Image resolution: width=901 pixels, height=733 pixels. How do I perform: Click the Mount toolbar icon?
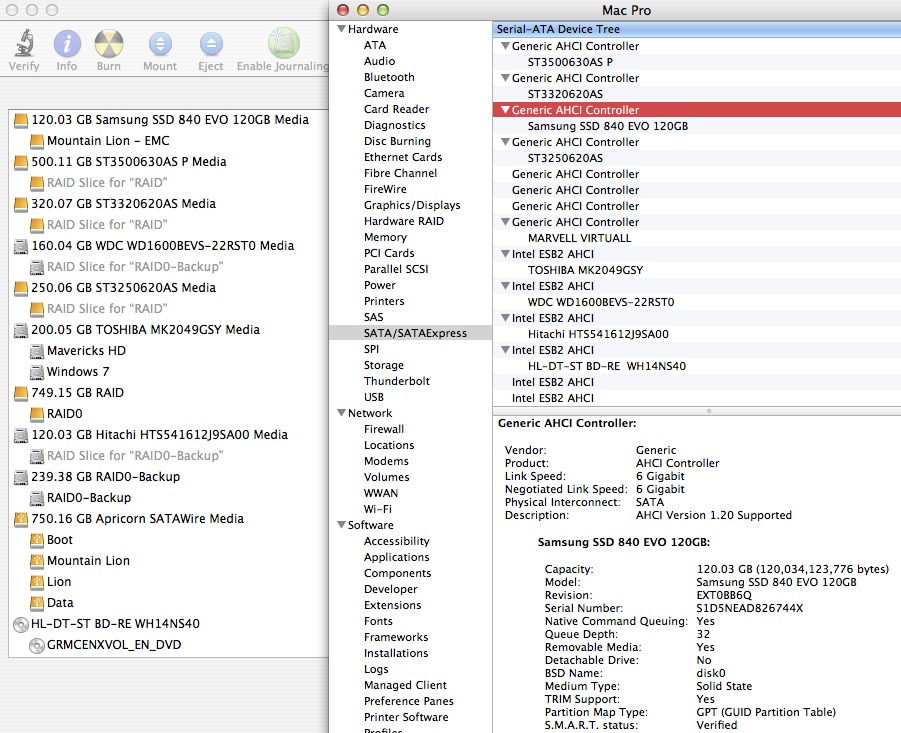pos(160,44)
